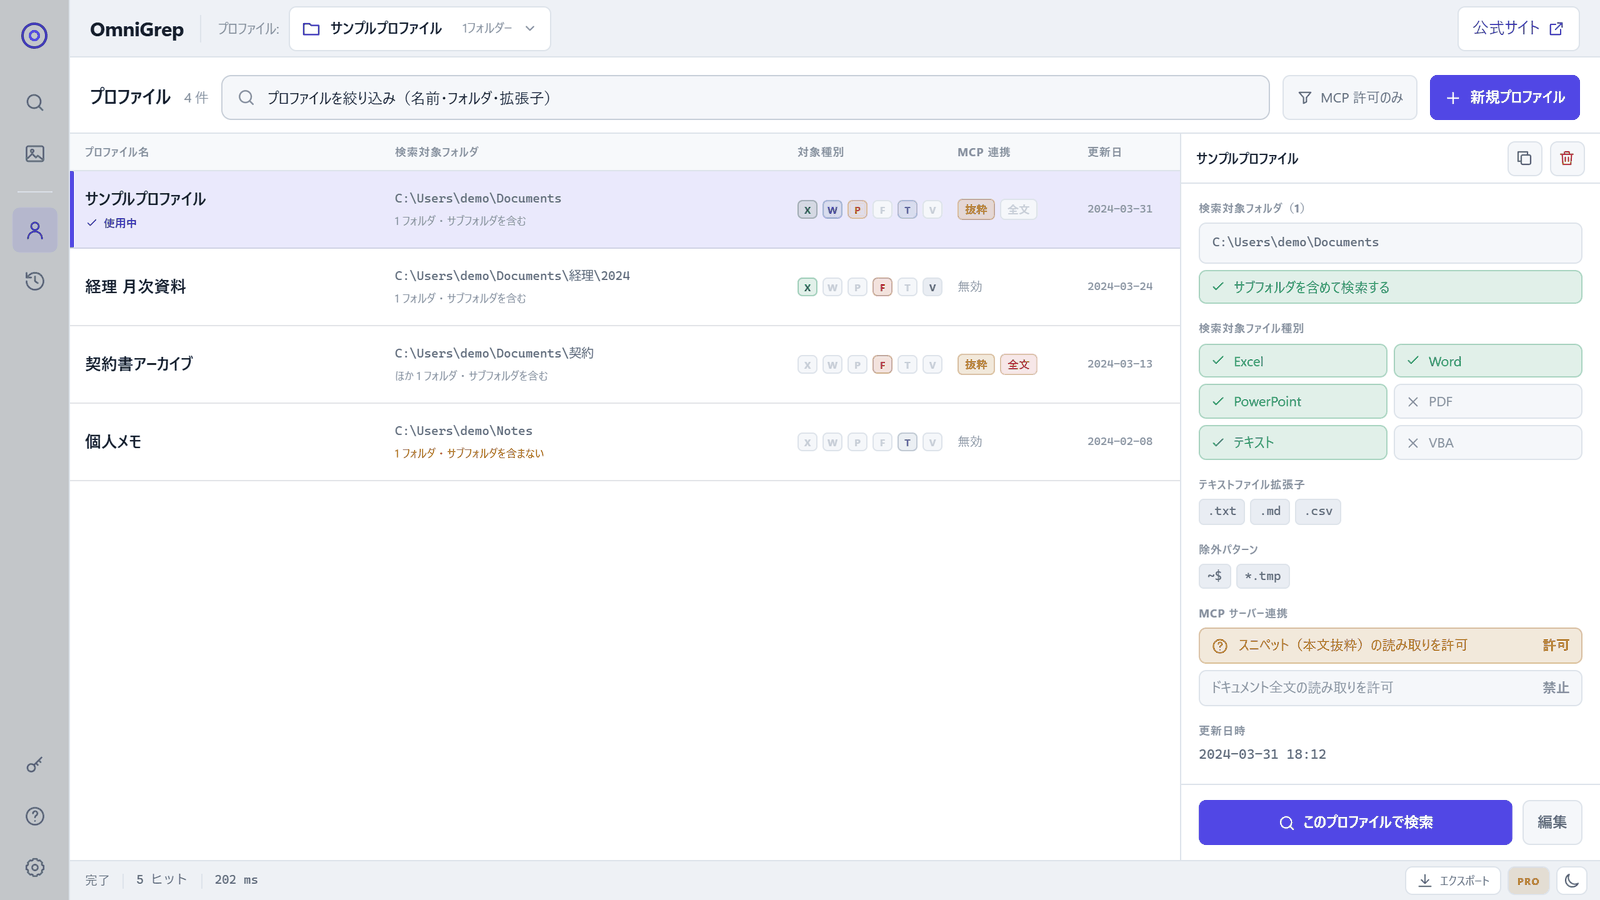Click このプロファイルで検索 button
The height and width of the screenshot is (900, 1600).
point(1355,822)
